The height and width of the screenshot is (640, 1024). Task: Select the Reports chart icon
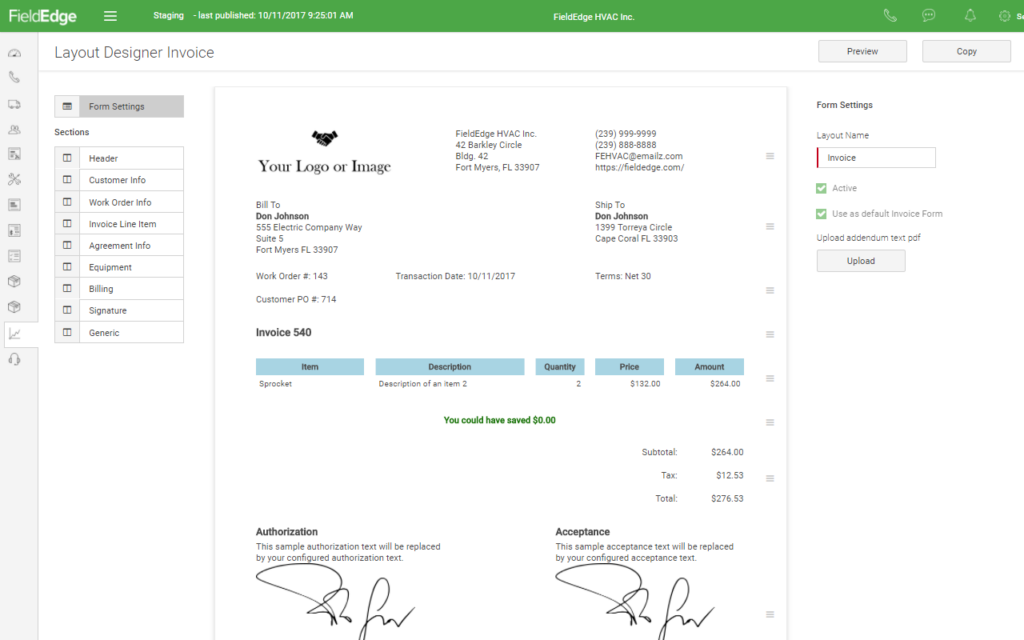(x=14, y=333)
